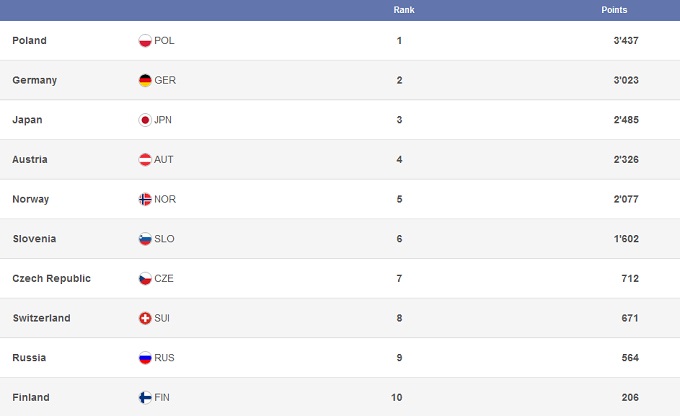The width and height of the screenshot is (680, 416).
Task: Click Norway's rank number 5
Action: [399, 199]
